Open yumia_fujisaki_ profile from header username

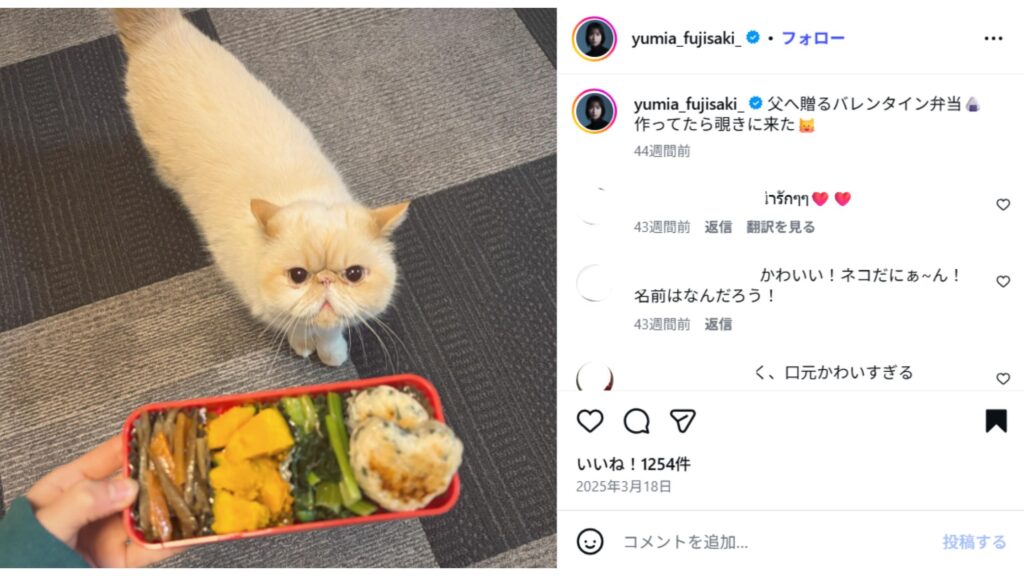[686, 39]
